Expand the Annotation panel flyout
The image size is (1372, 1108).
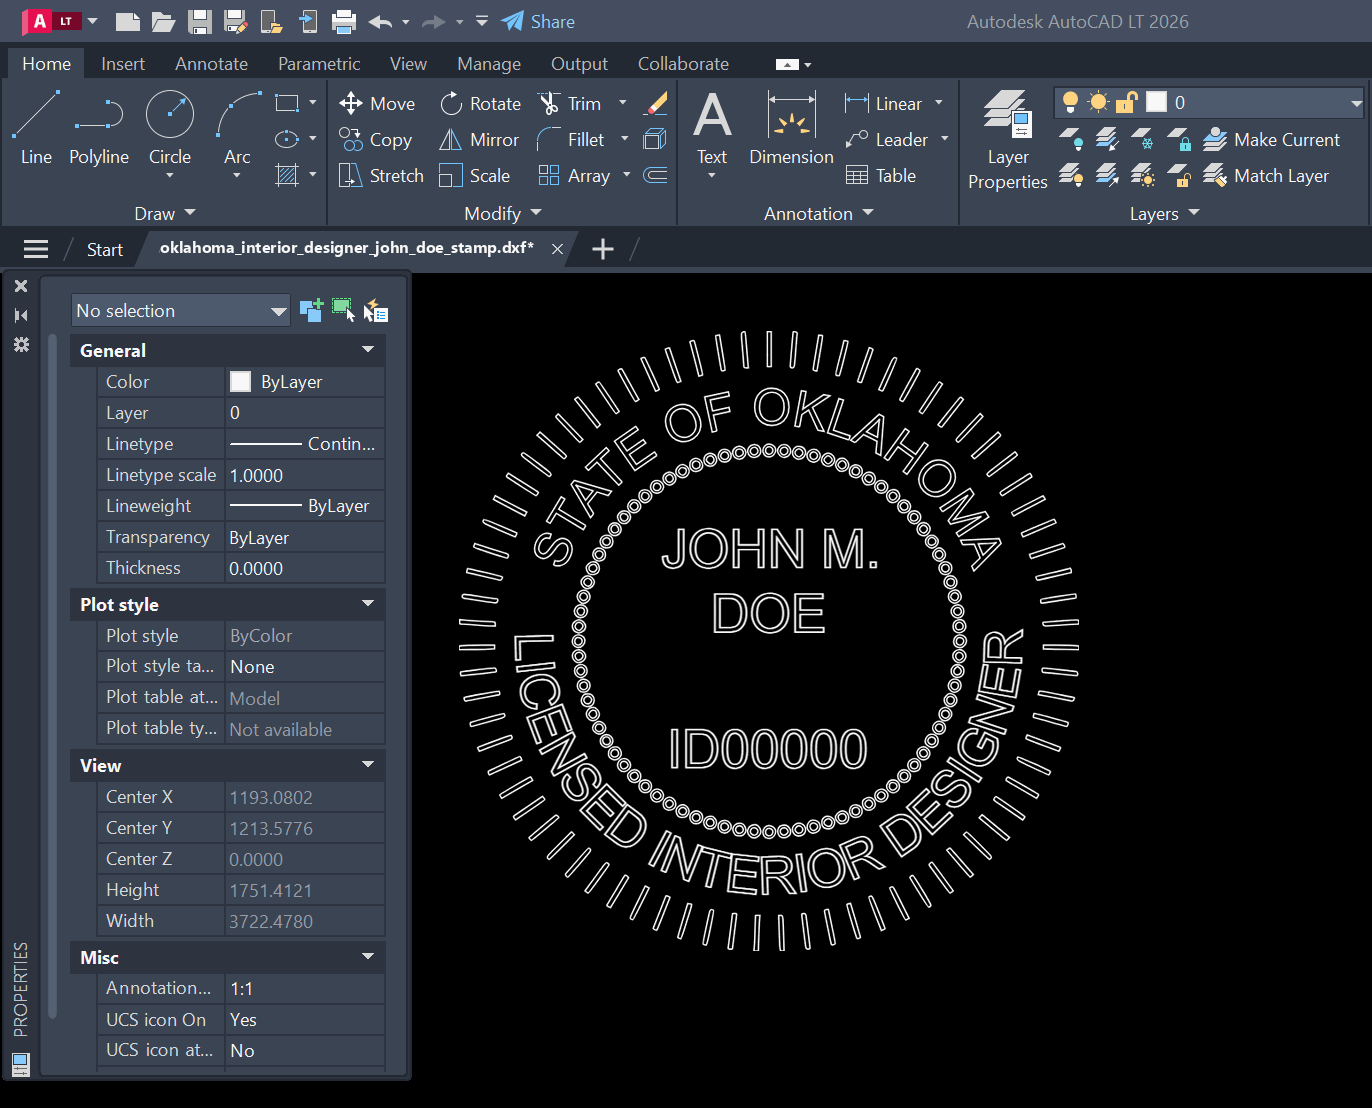[819, 213]
